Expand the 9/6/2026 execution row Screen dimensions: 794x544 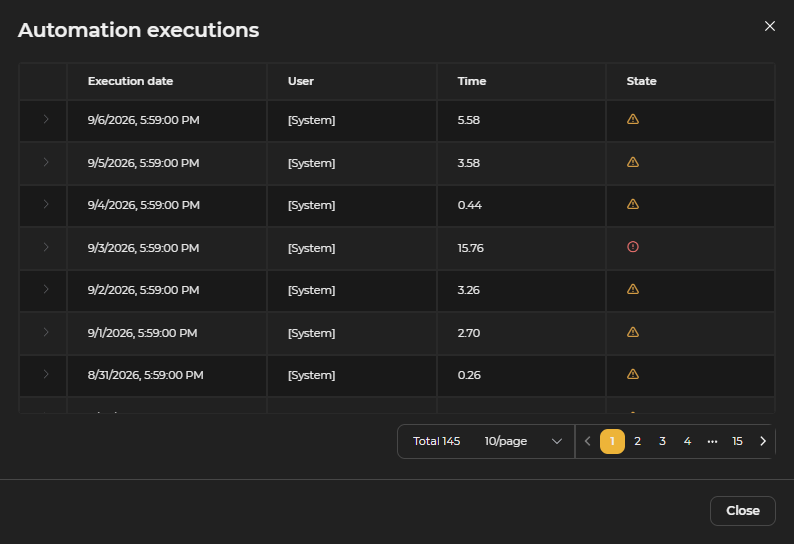pyautogui.click(x=46, y=120)
